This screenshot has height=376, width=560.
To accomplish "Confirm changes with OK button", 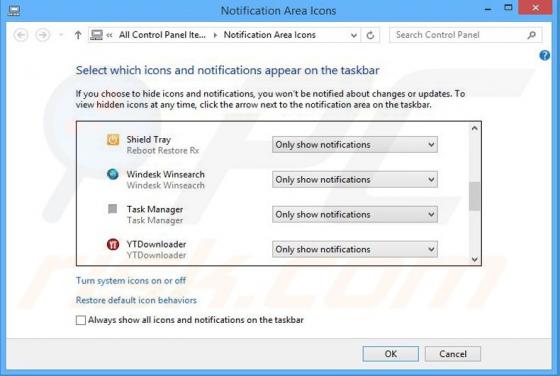I will [391, 354].
